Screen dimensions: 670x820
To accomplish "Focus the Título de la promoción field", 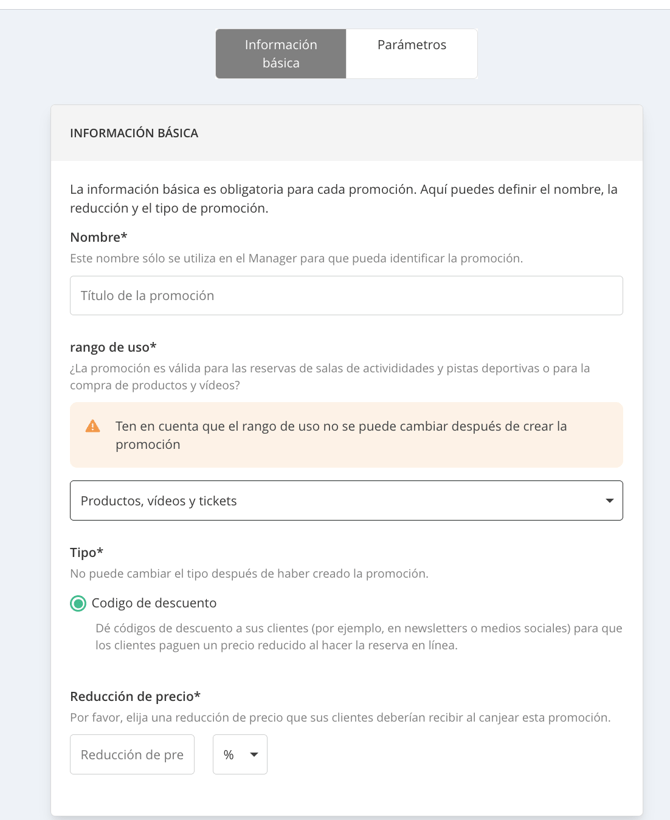I will [x=346, y=295].
